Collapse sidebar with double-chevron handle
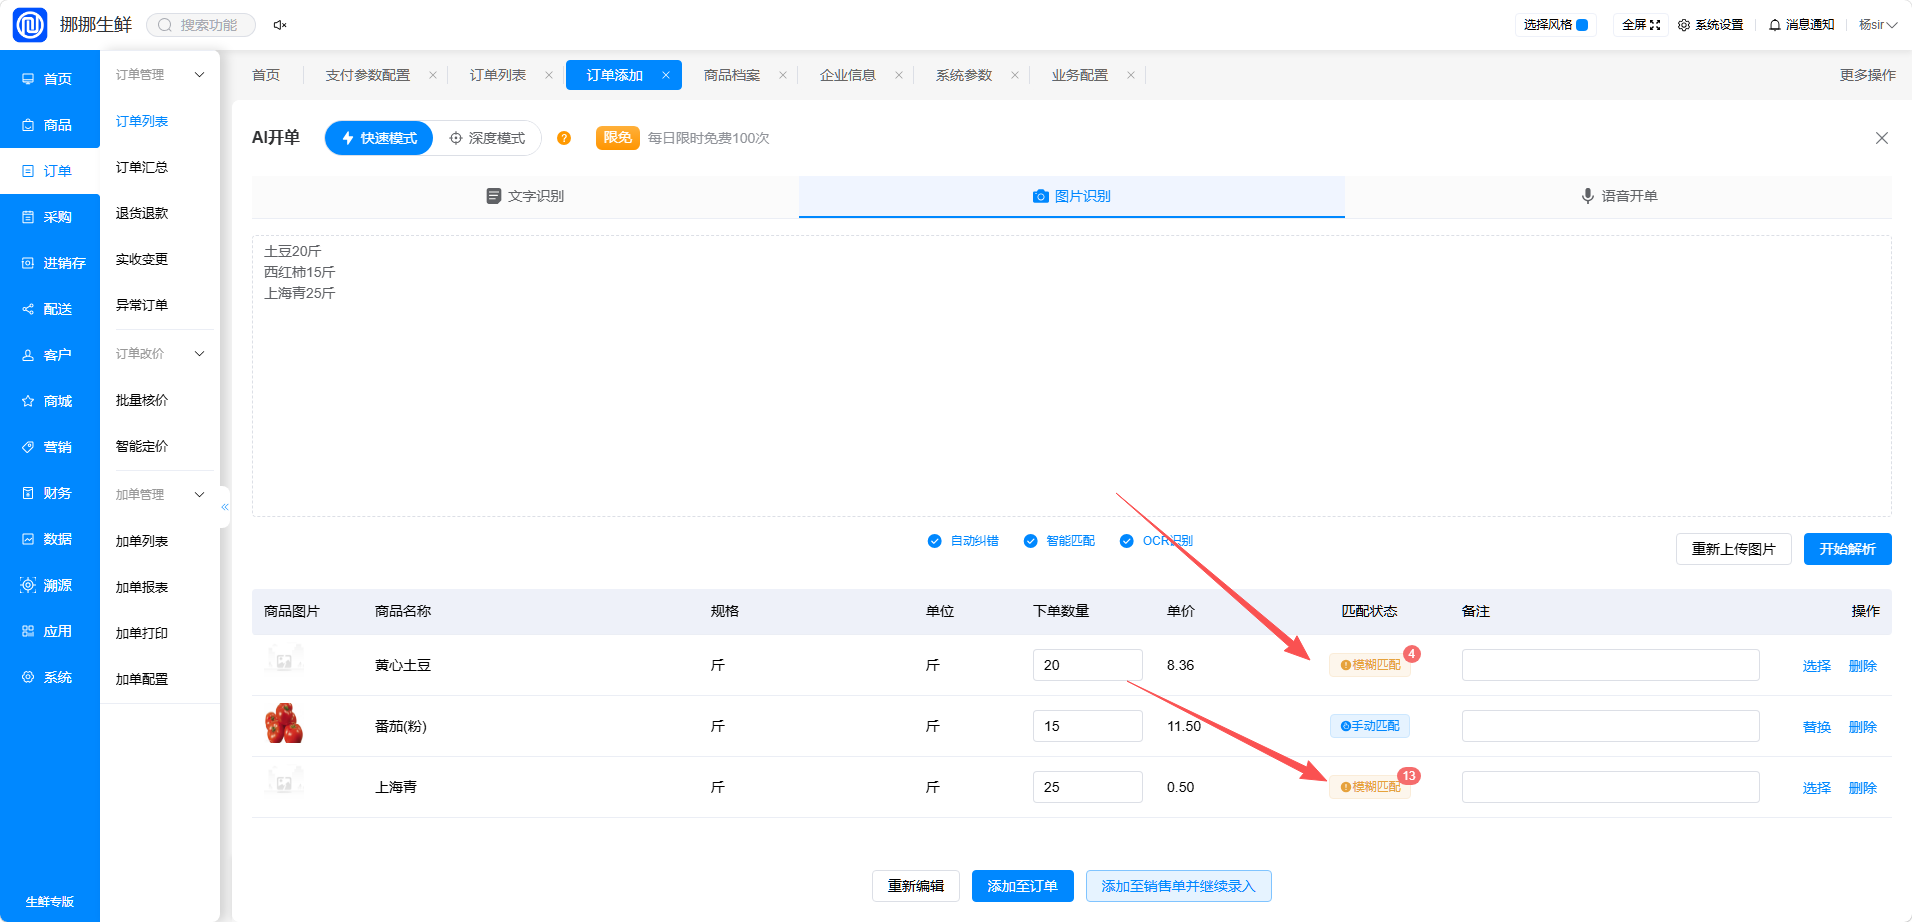The image size is (1912, 922). point(225,507)
